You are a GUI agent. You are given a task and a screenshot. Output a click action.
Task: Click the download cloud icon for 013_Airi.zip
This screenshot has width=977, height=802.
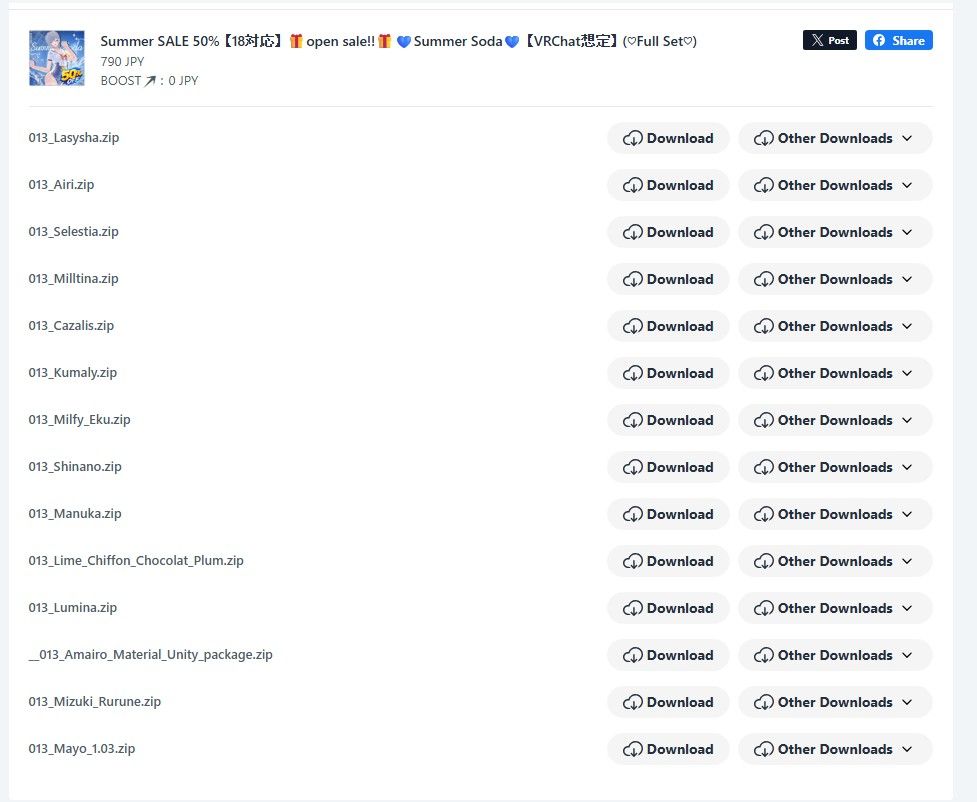pyautogui.click(x=632, y=185)
